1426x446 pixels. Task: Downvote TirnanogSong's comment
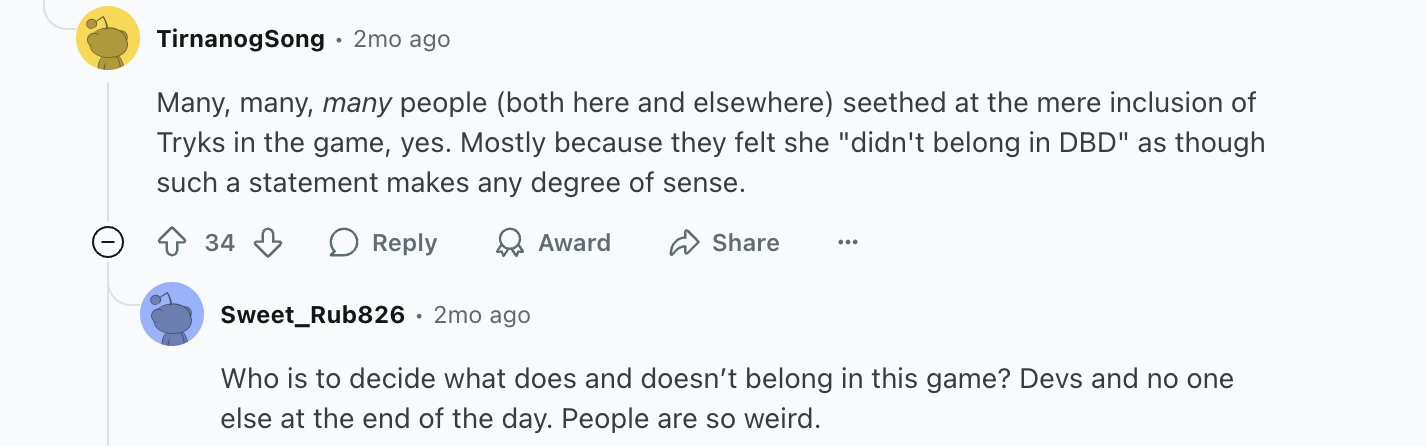coord(267,243)
